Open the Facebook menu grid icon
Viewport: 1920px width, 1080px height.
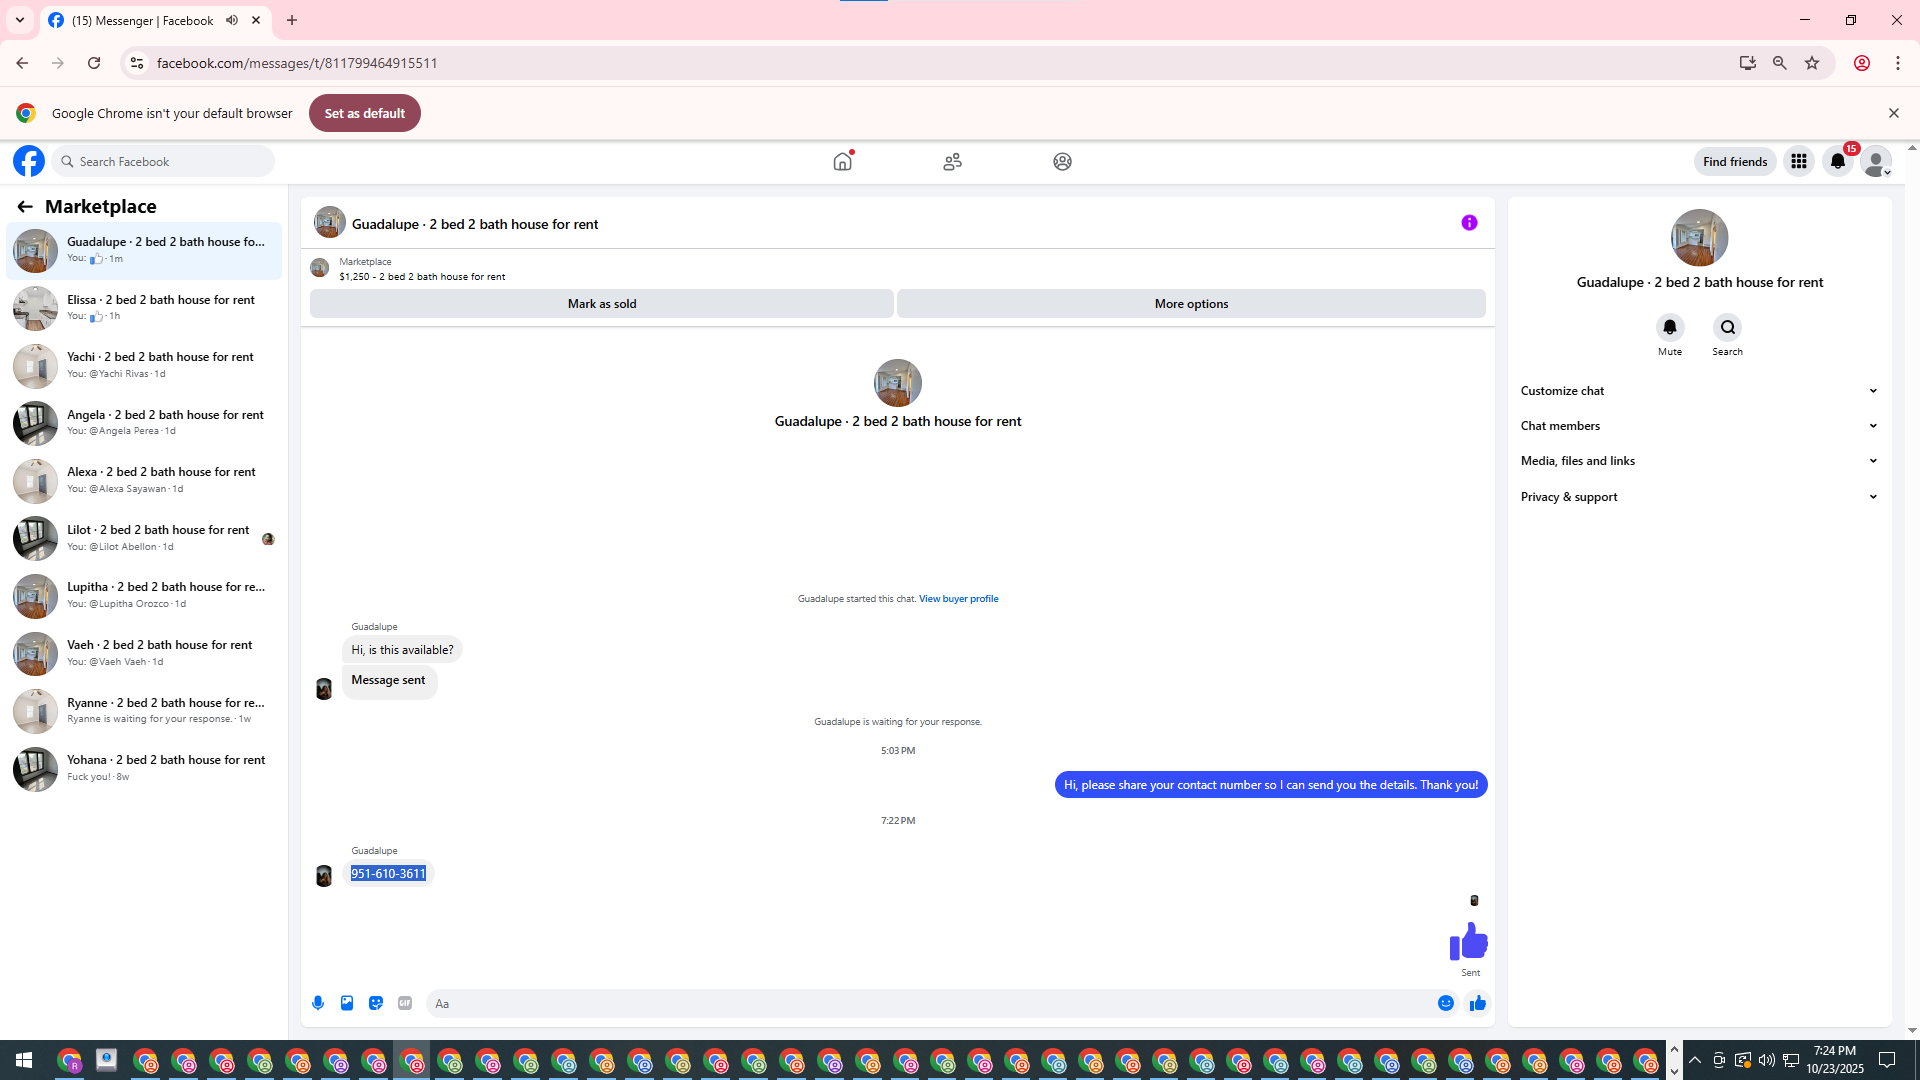pos(1798,161)
